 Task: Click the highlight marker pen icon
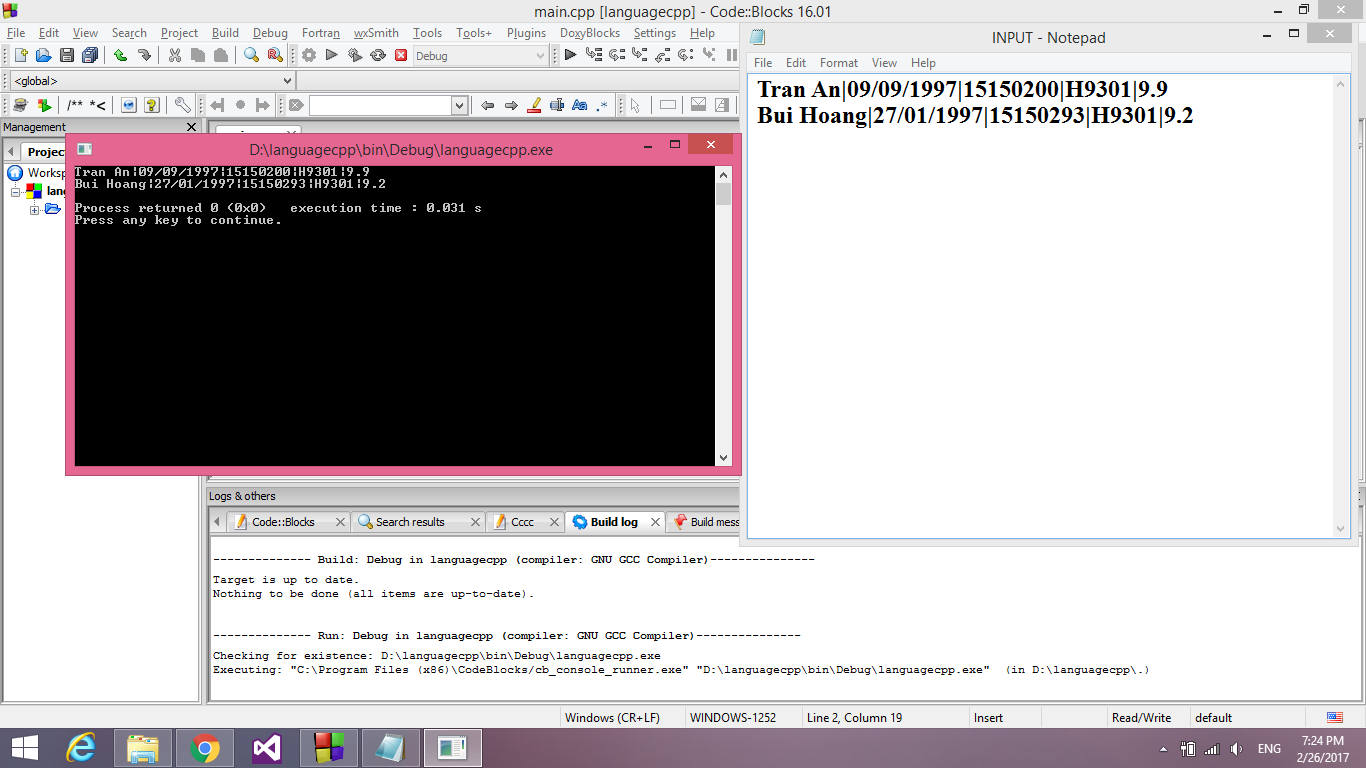pos(534,105)
